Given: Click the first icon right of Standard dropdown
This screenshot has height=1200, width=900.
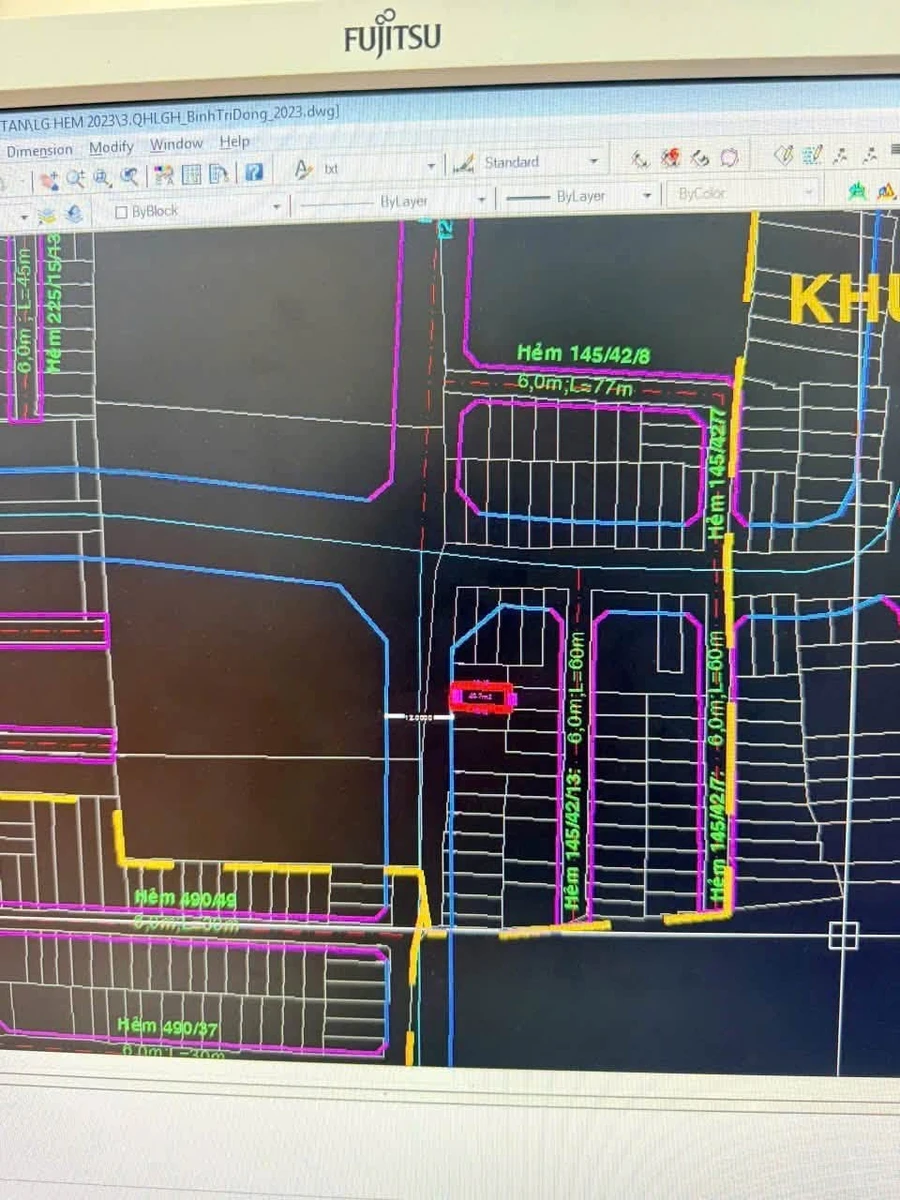Looking at the screenshot, I should (640, 159).
